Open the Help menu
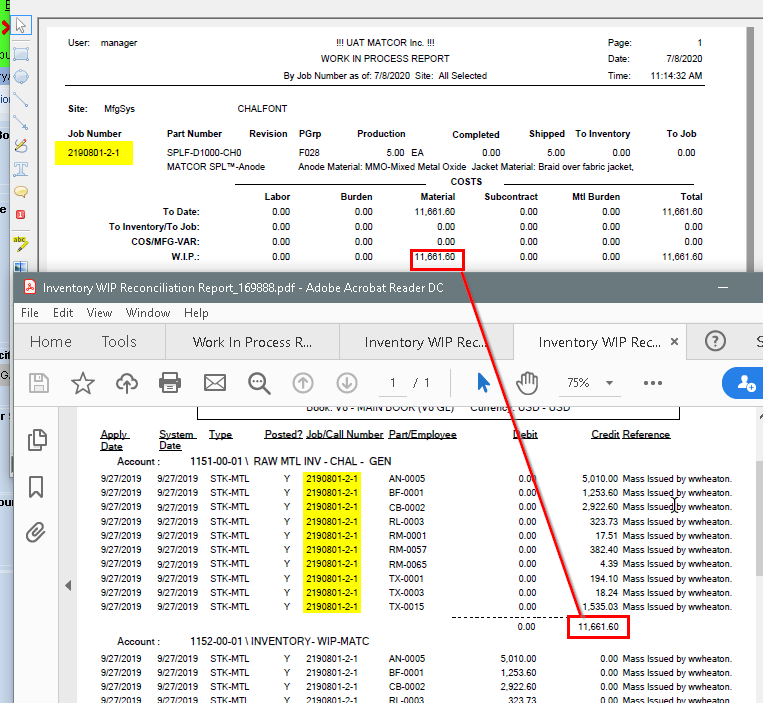Viewport: 763px width, 703px height. click(196, 313)
